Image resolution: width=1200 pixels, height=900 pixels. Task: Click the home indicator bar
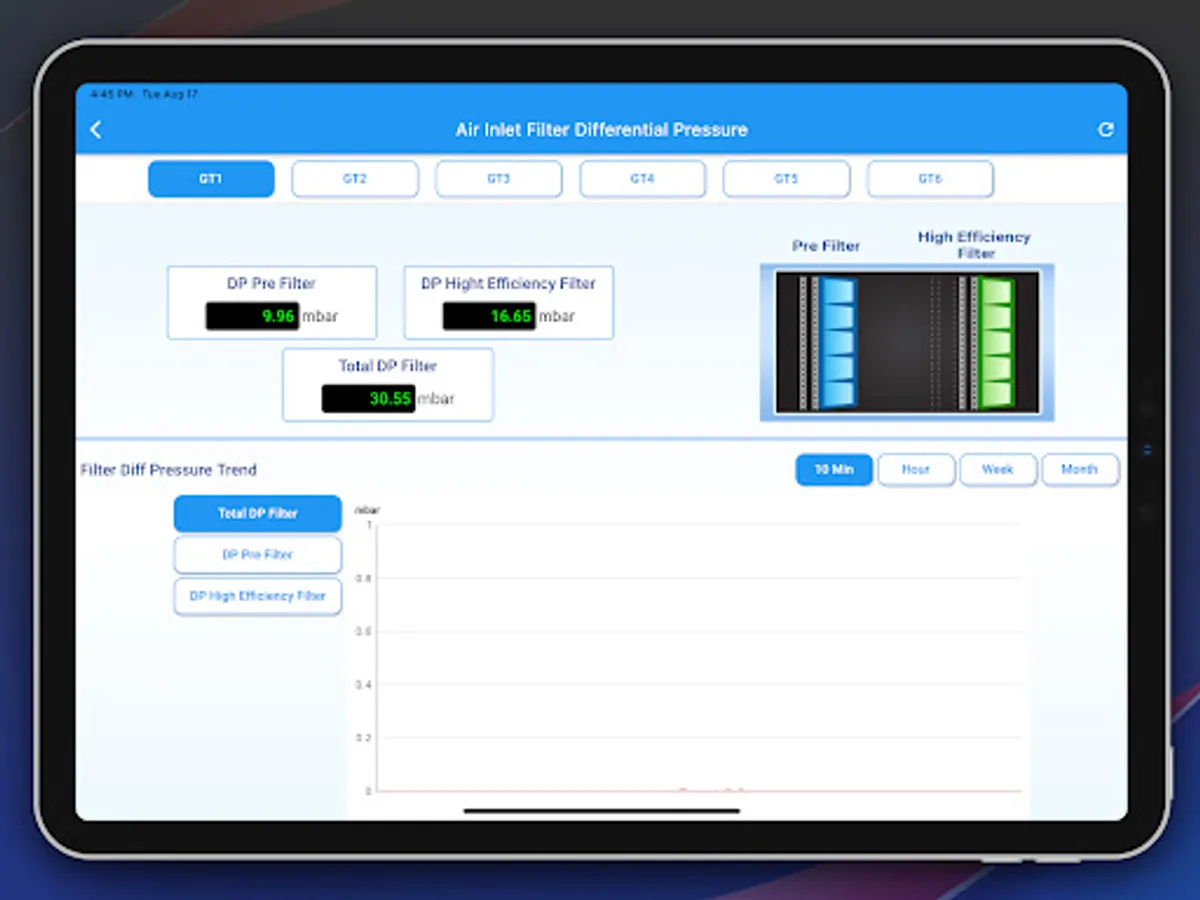tap(602, 811)
